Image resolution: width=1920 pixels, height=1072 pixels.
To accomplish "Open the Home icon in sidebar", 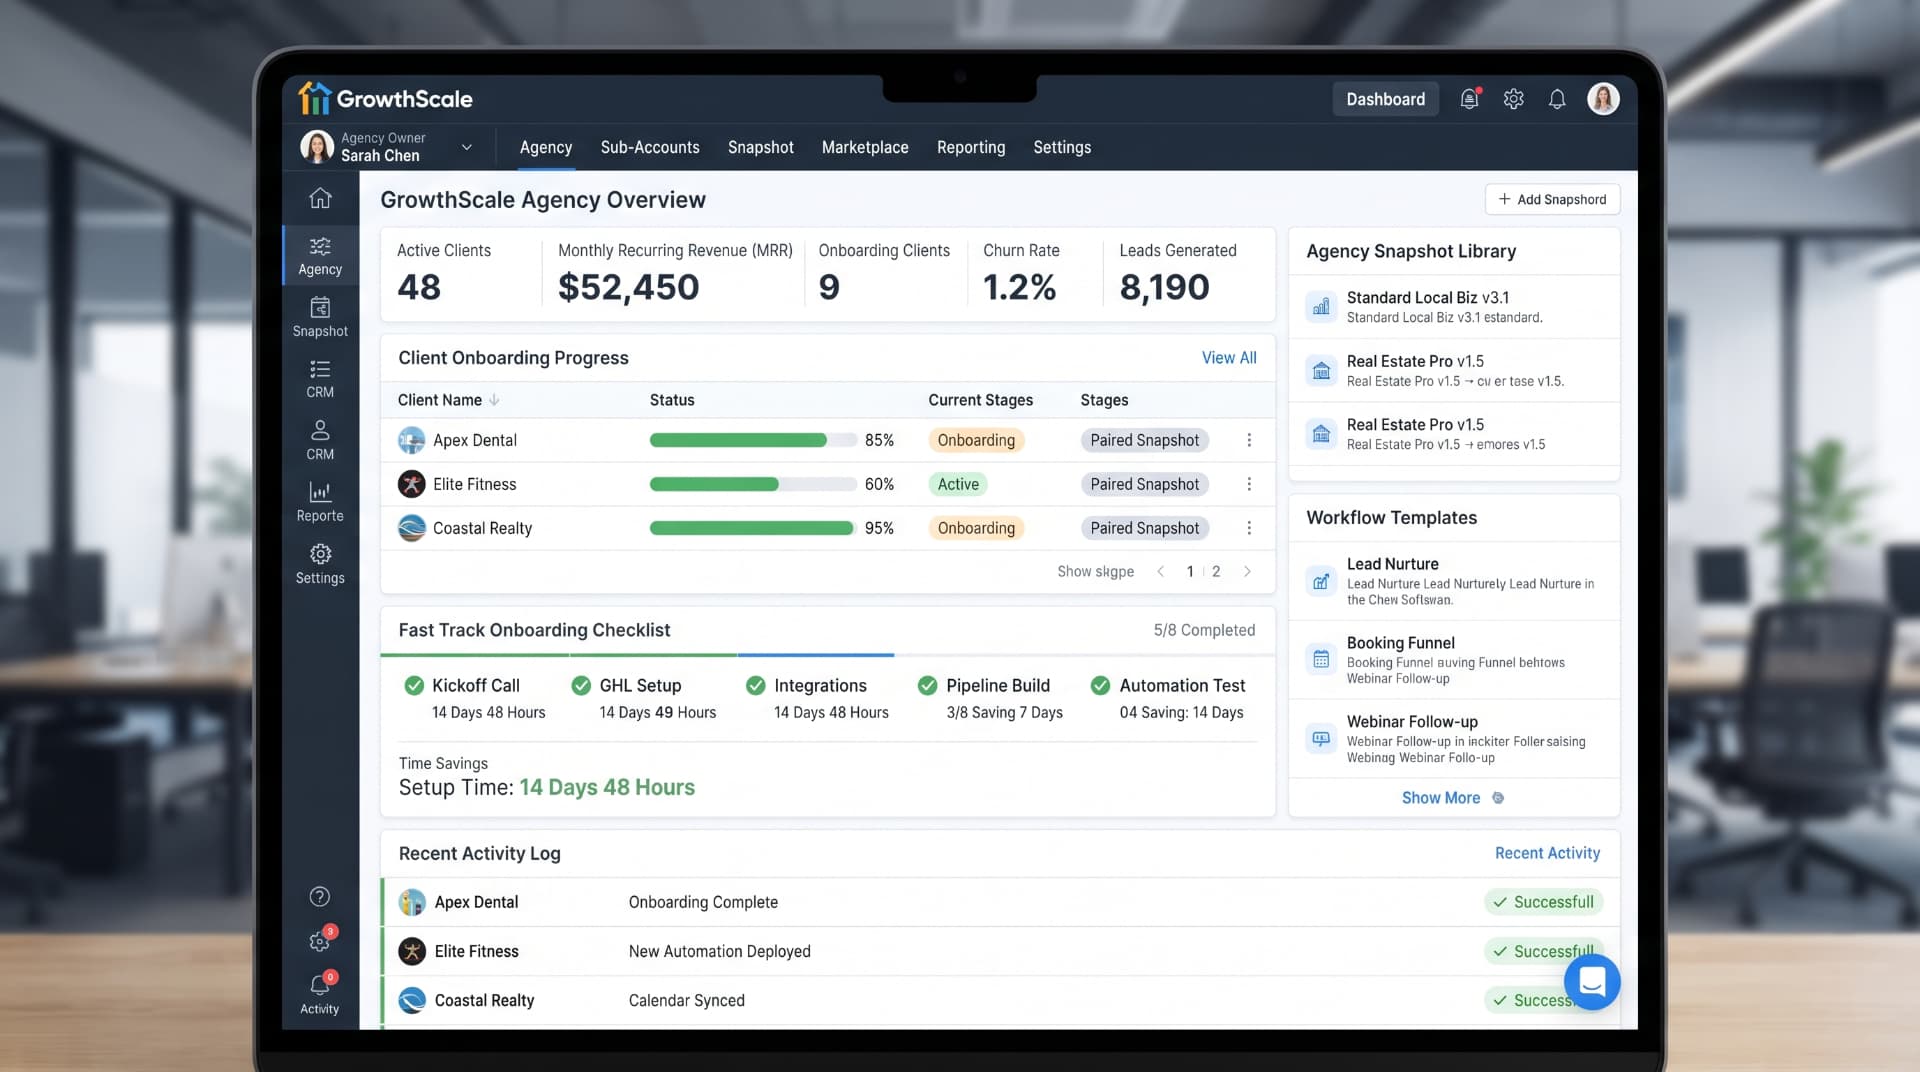I will click(x=320, y=198).
